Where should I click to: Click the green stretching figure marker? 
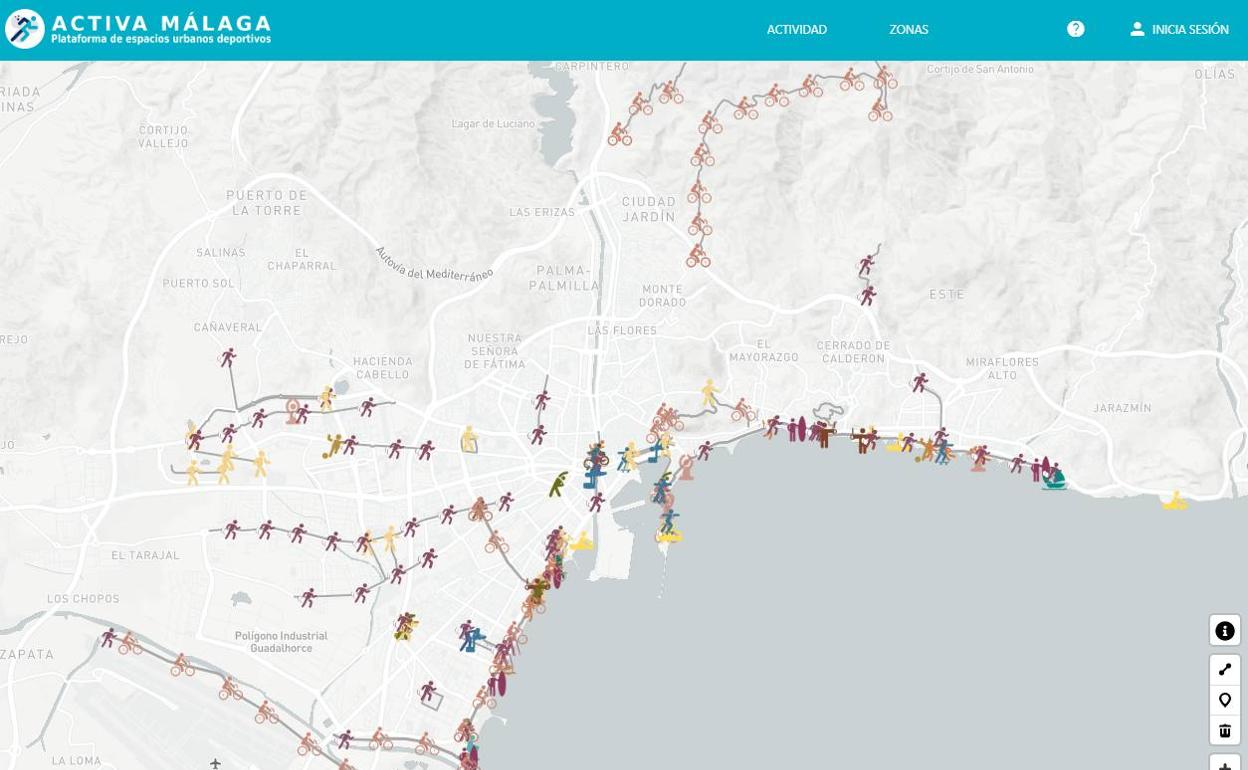tap(558, 485)
